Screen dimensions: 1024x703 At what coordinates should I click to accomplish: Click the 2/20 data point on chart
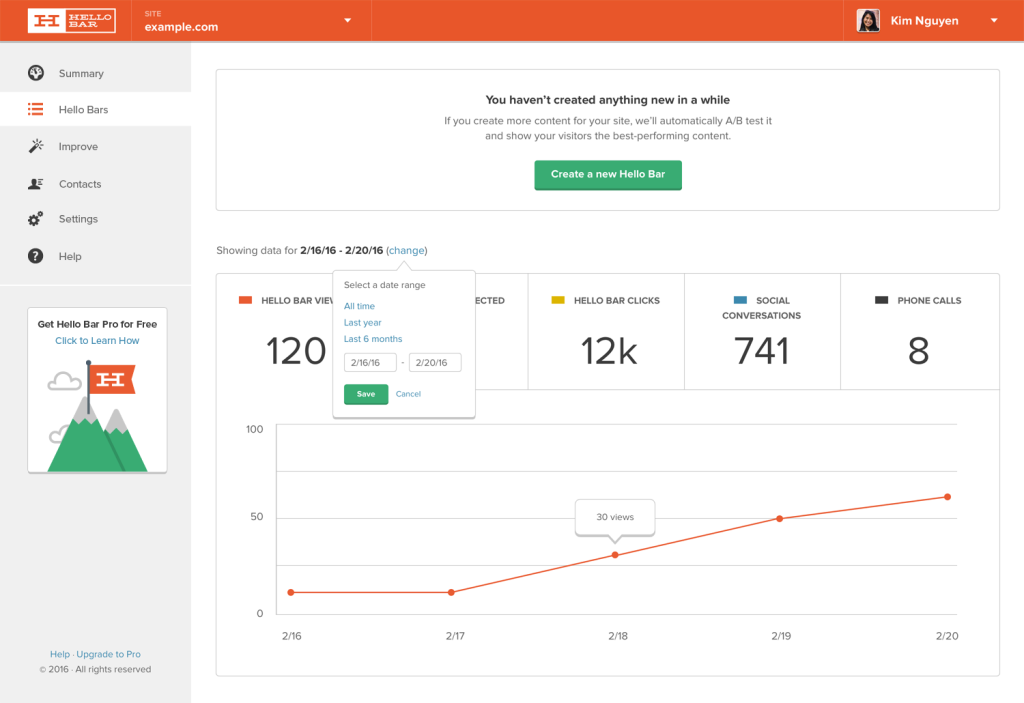[x=948, y=497]
